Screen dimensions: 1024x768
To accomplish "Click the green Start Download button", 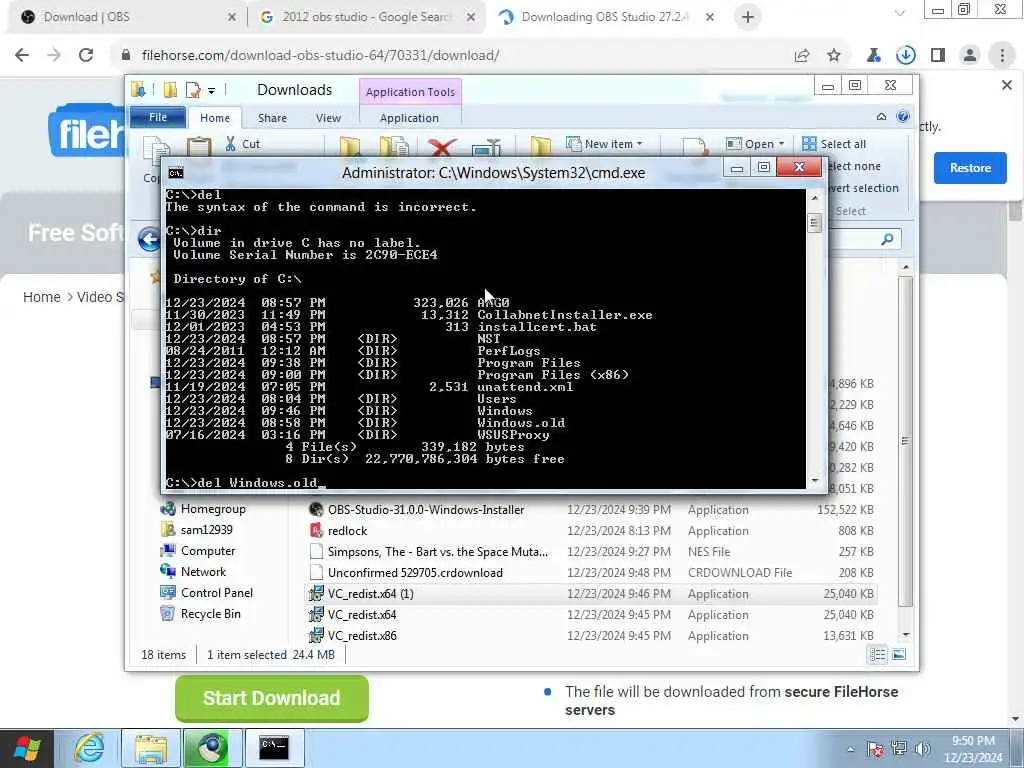I will click(x=272, y=698).
